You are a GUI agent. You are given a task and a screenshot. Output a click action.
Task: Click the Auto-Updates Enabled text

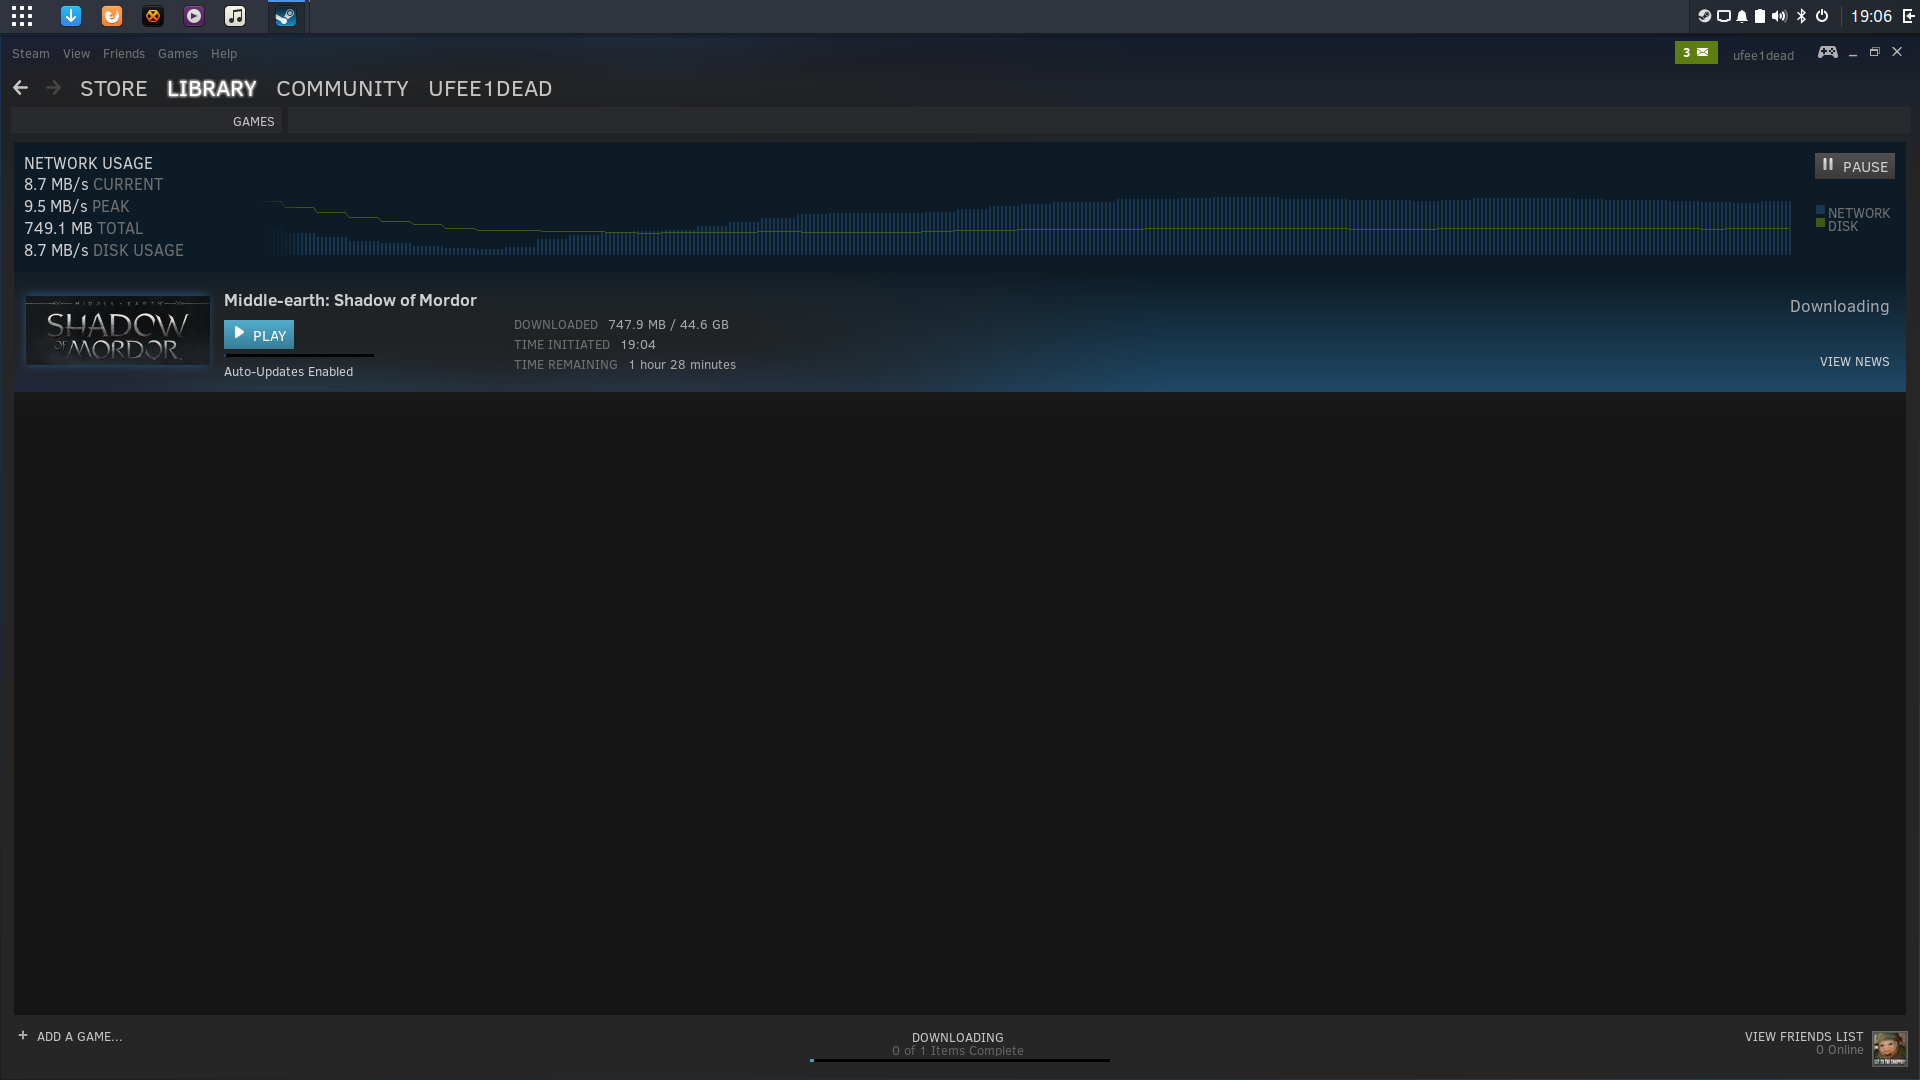point(288,372)
